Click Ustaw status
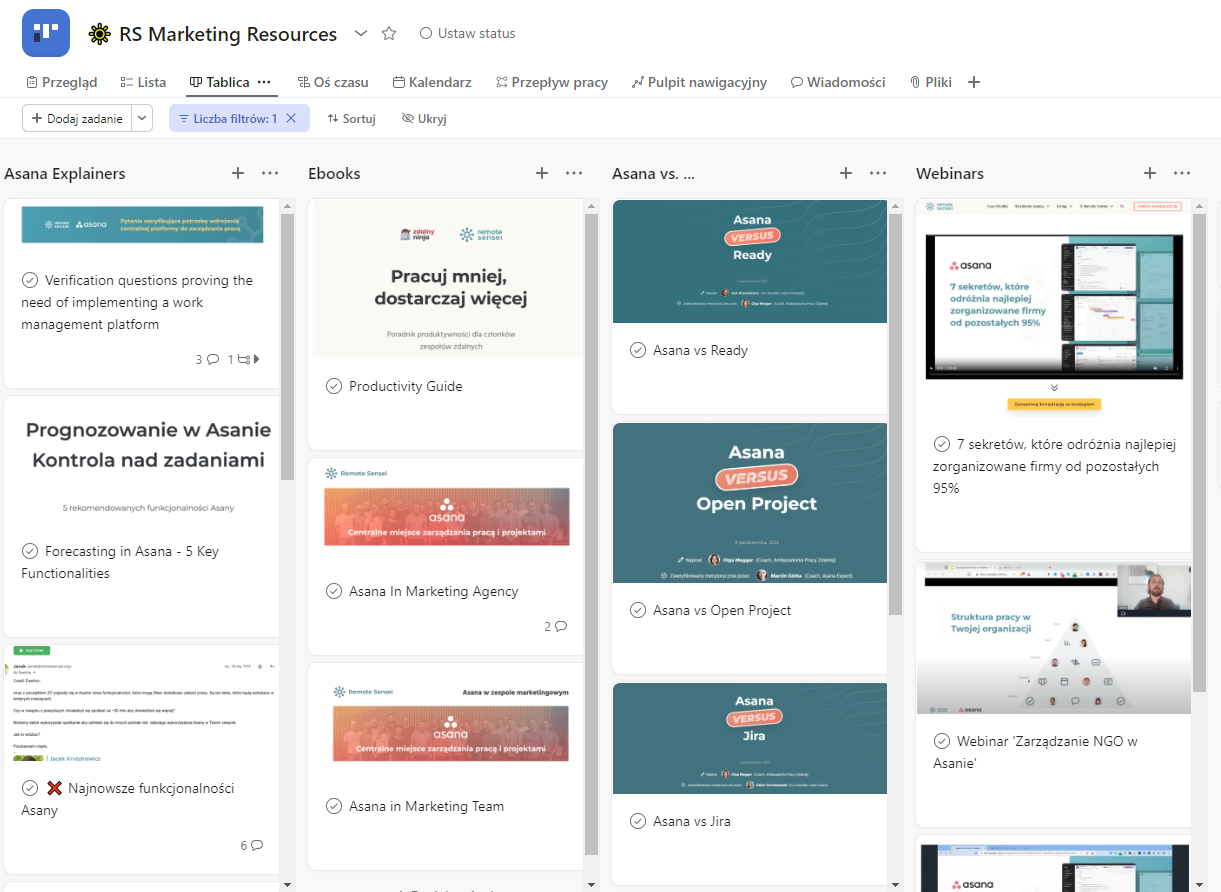This screenshot has height=892, width=1221. tap(468, 33)
